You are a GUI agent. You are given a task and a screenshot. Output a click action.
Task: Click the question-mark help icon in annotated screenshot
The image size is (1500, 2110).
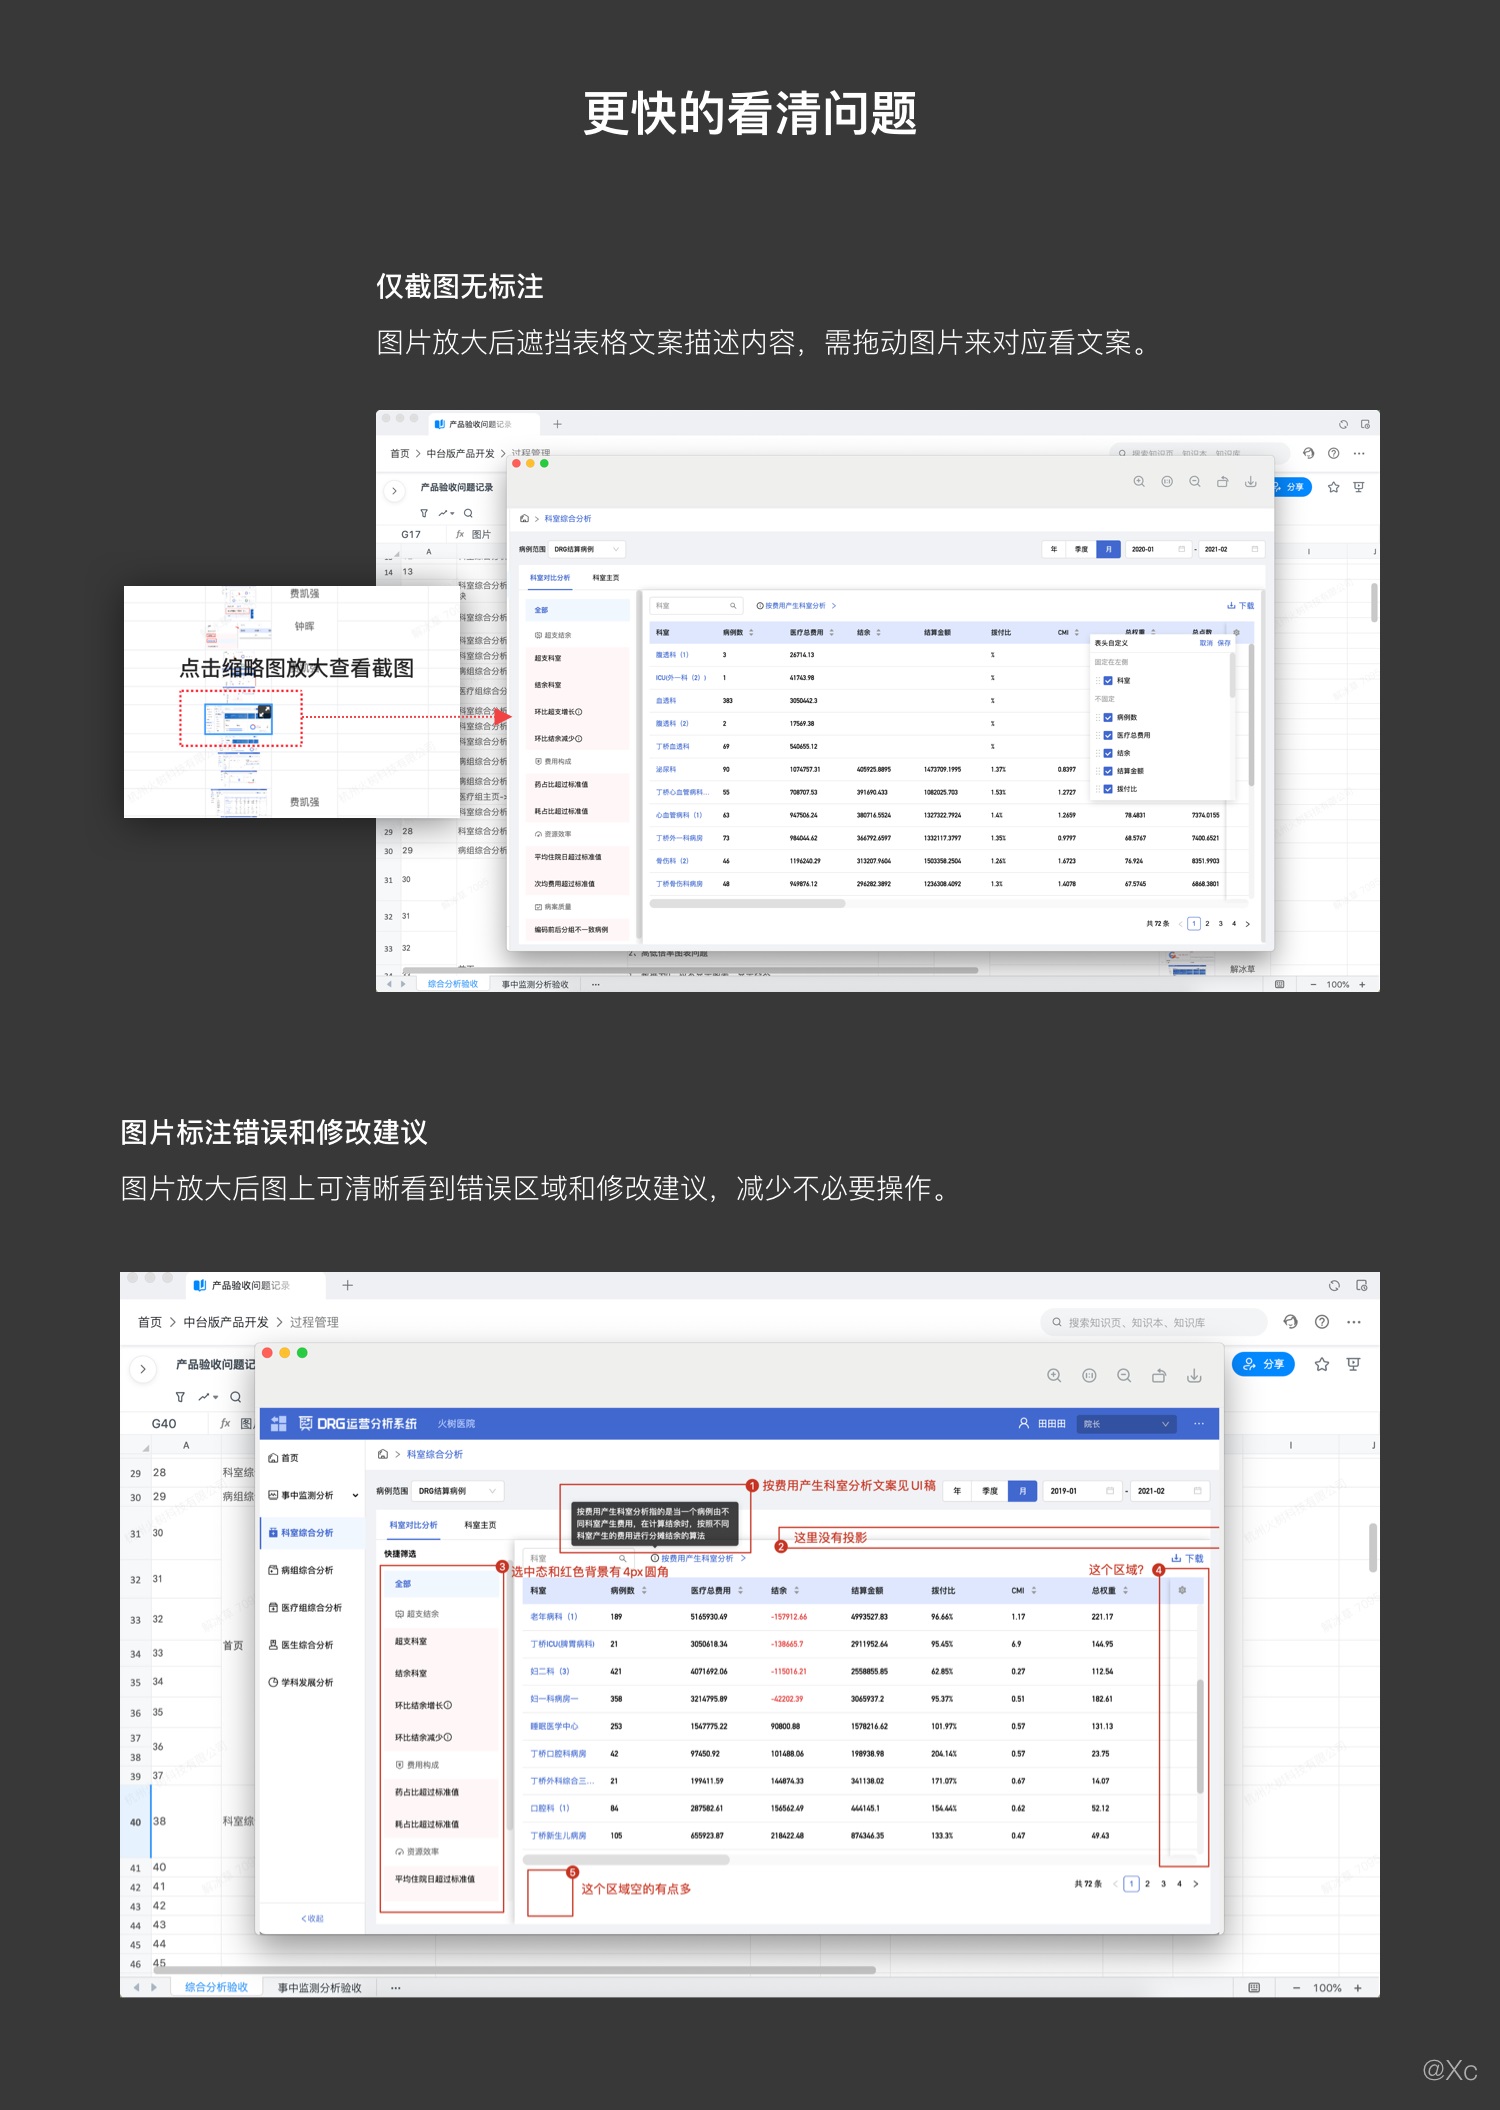tap(1322, 1322)
